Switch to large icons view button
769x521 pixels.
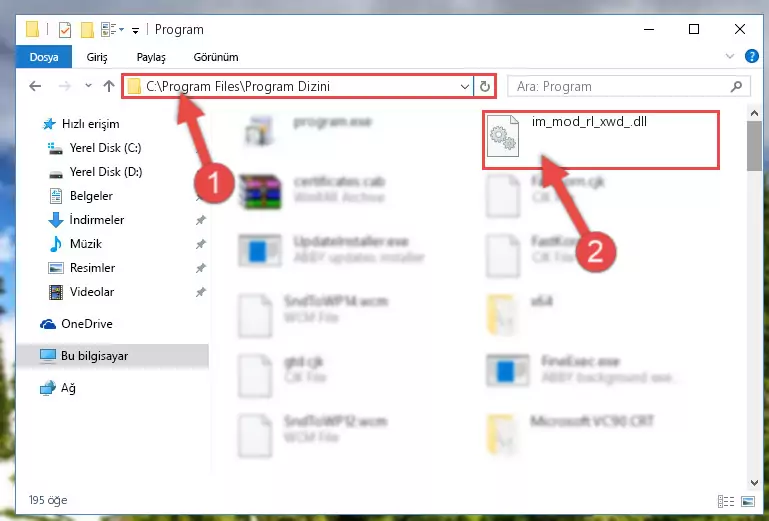pos(748,501)
